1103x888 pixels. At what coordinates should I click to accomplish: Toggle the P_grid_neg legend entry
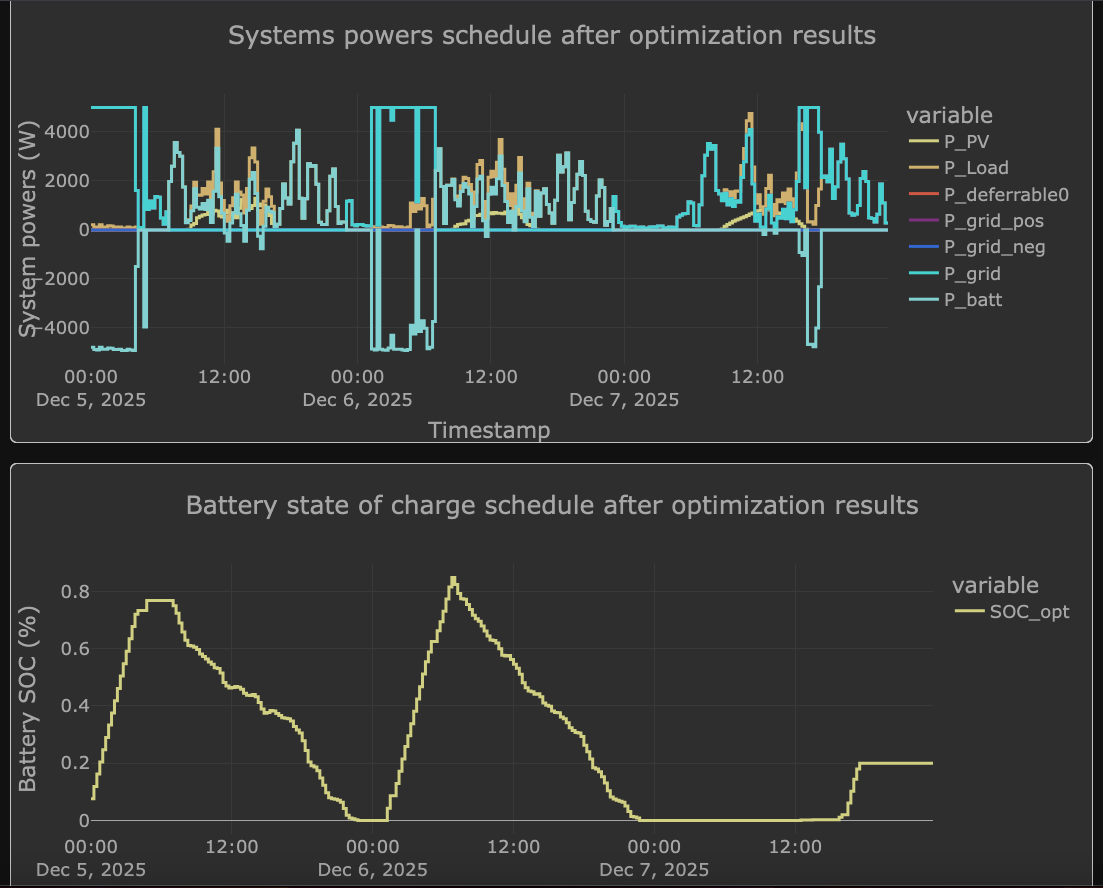(977, 247)
